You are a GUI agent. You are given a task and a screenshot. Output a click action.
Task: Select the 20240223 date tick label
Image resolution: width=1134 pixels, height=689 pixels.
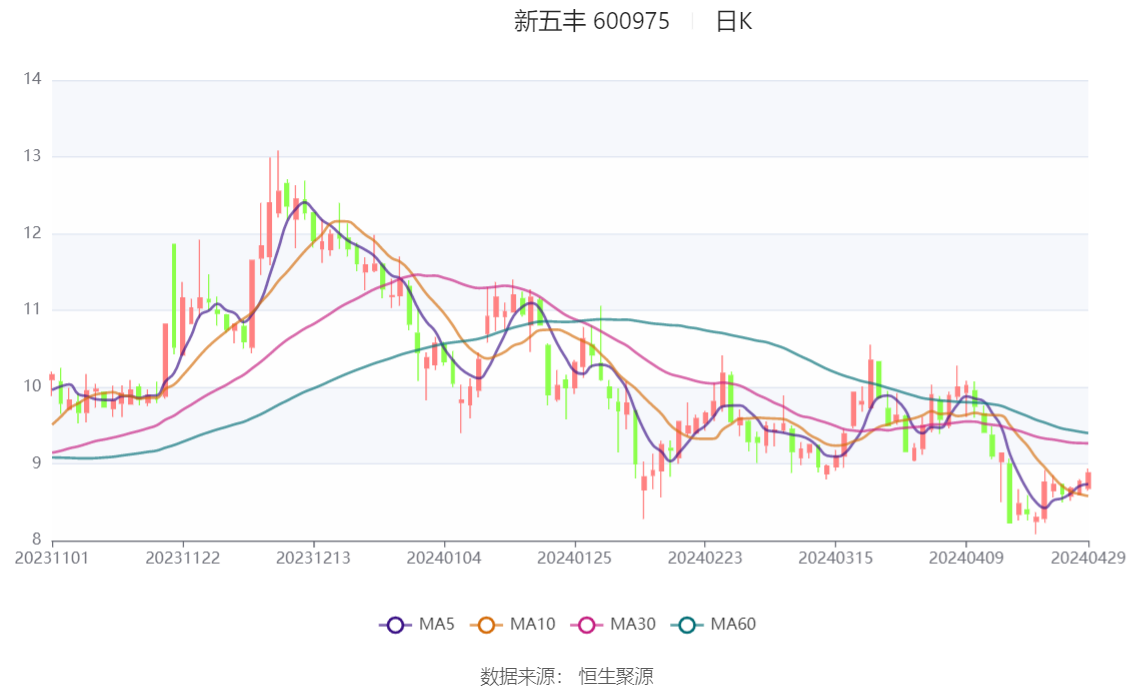[704, 558]
